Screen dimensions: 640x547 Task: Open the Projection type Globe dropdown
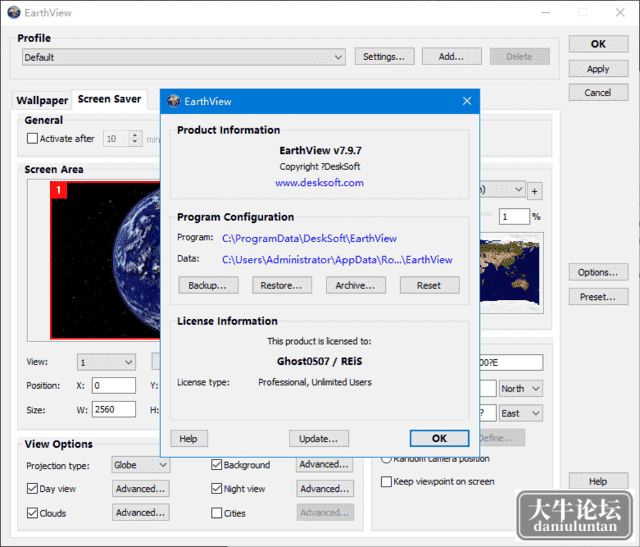[140, 465]
